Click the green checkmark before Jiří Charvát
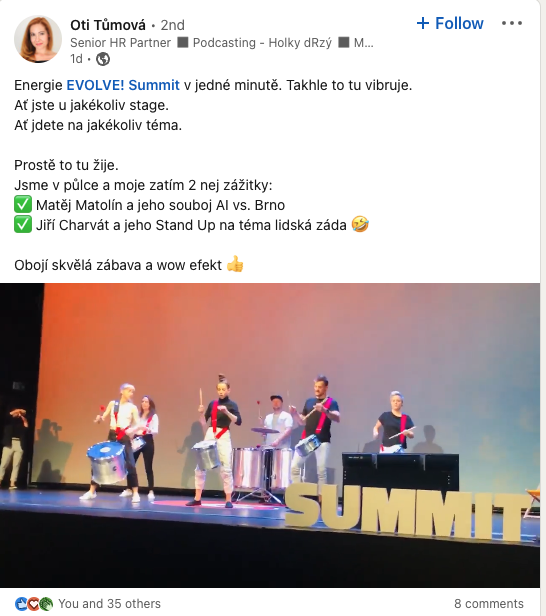The height and width of the screenshot is (616, 546). [x=23, y=225]
